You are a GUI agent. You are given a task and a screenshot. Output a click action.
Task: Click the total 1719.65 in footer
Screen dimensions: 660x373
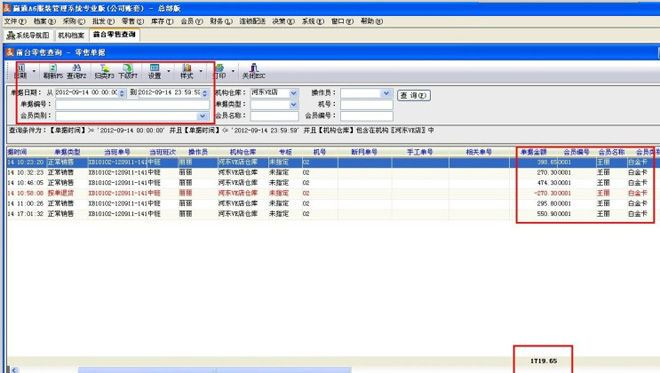[x=543, y=361]
